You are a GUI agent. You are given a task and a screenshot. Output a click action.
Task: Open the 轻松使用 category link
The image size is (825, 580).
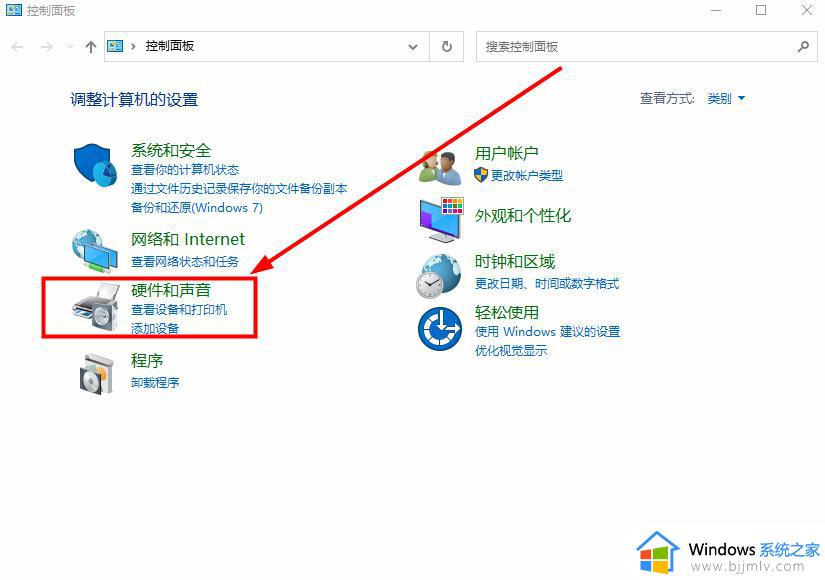pos(506,312)
